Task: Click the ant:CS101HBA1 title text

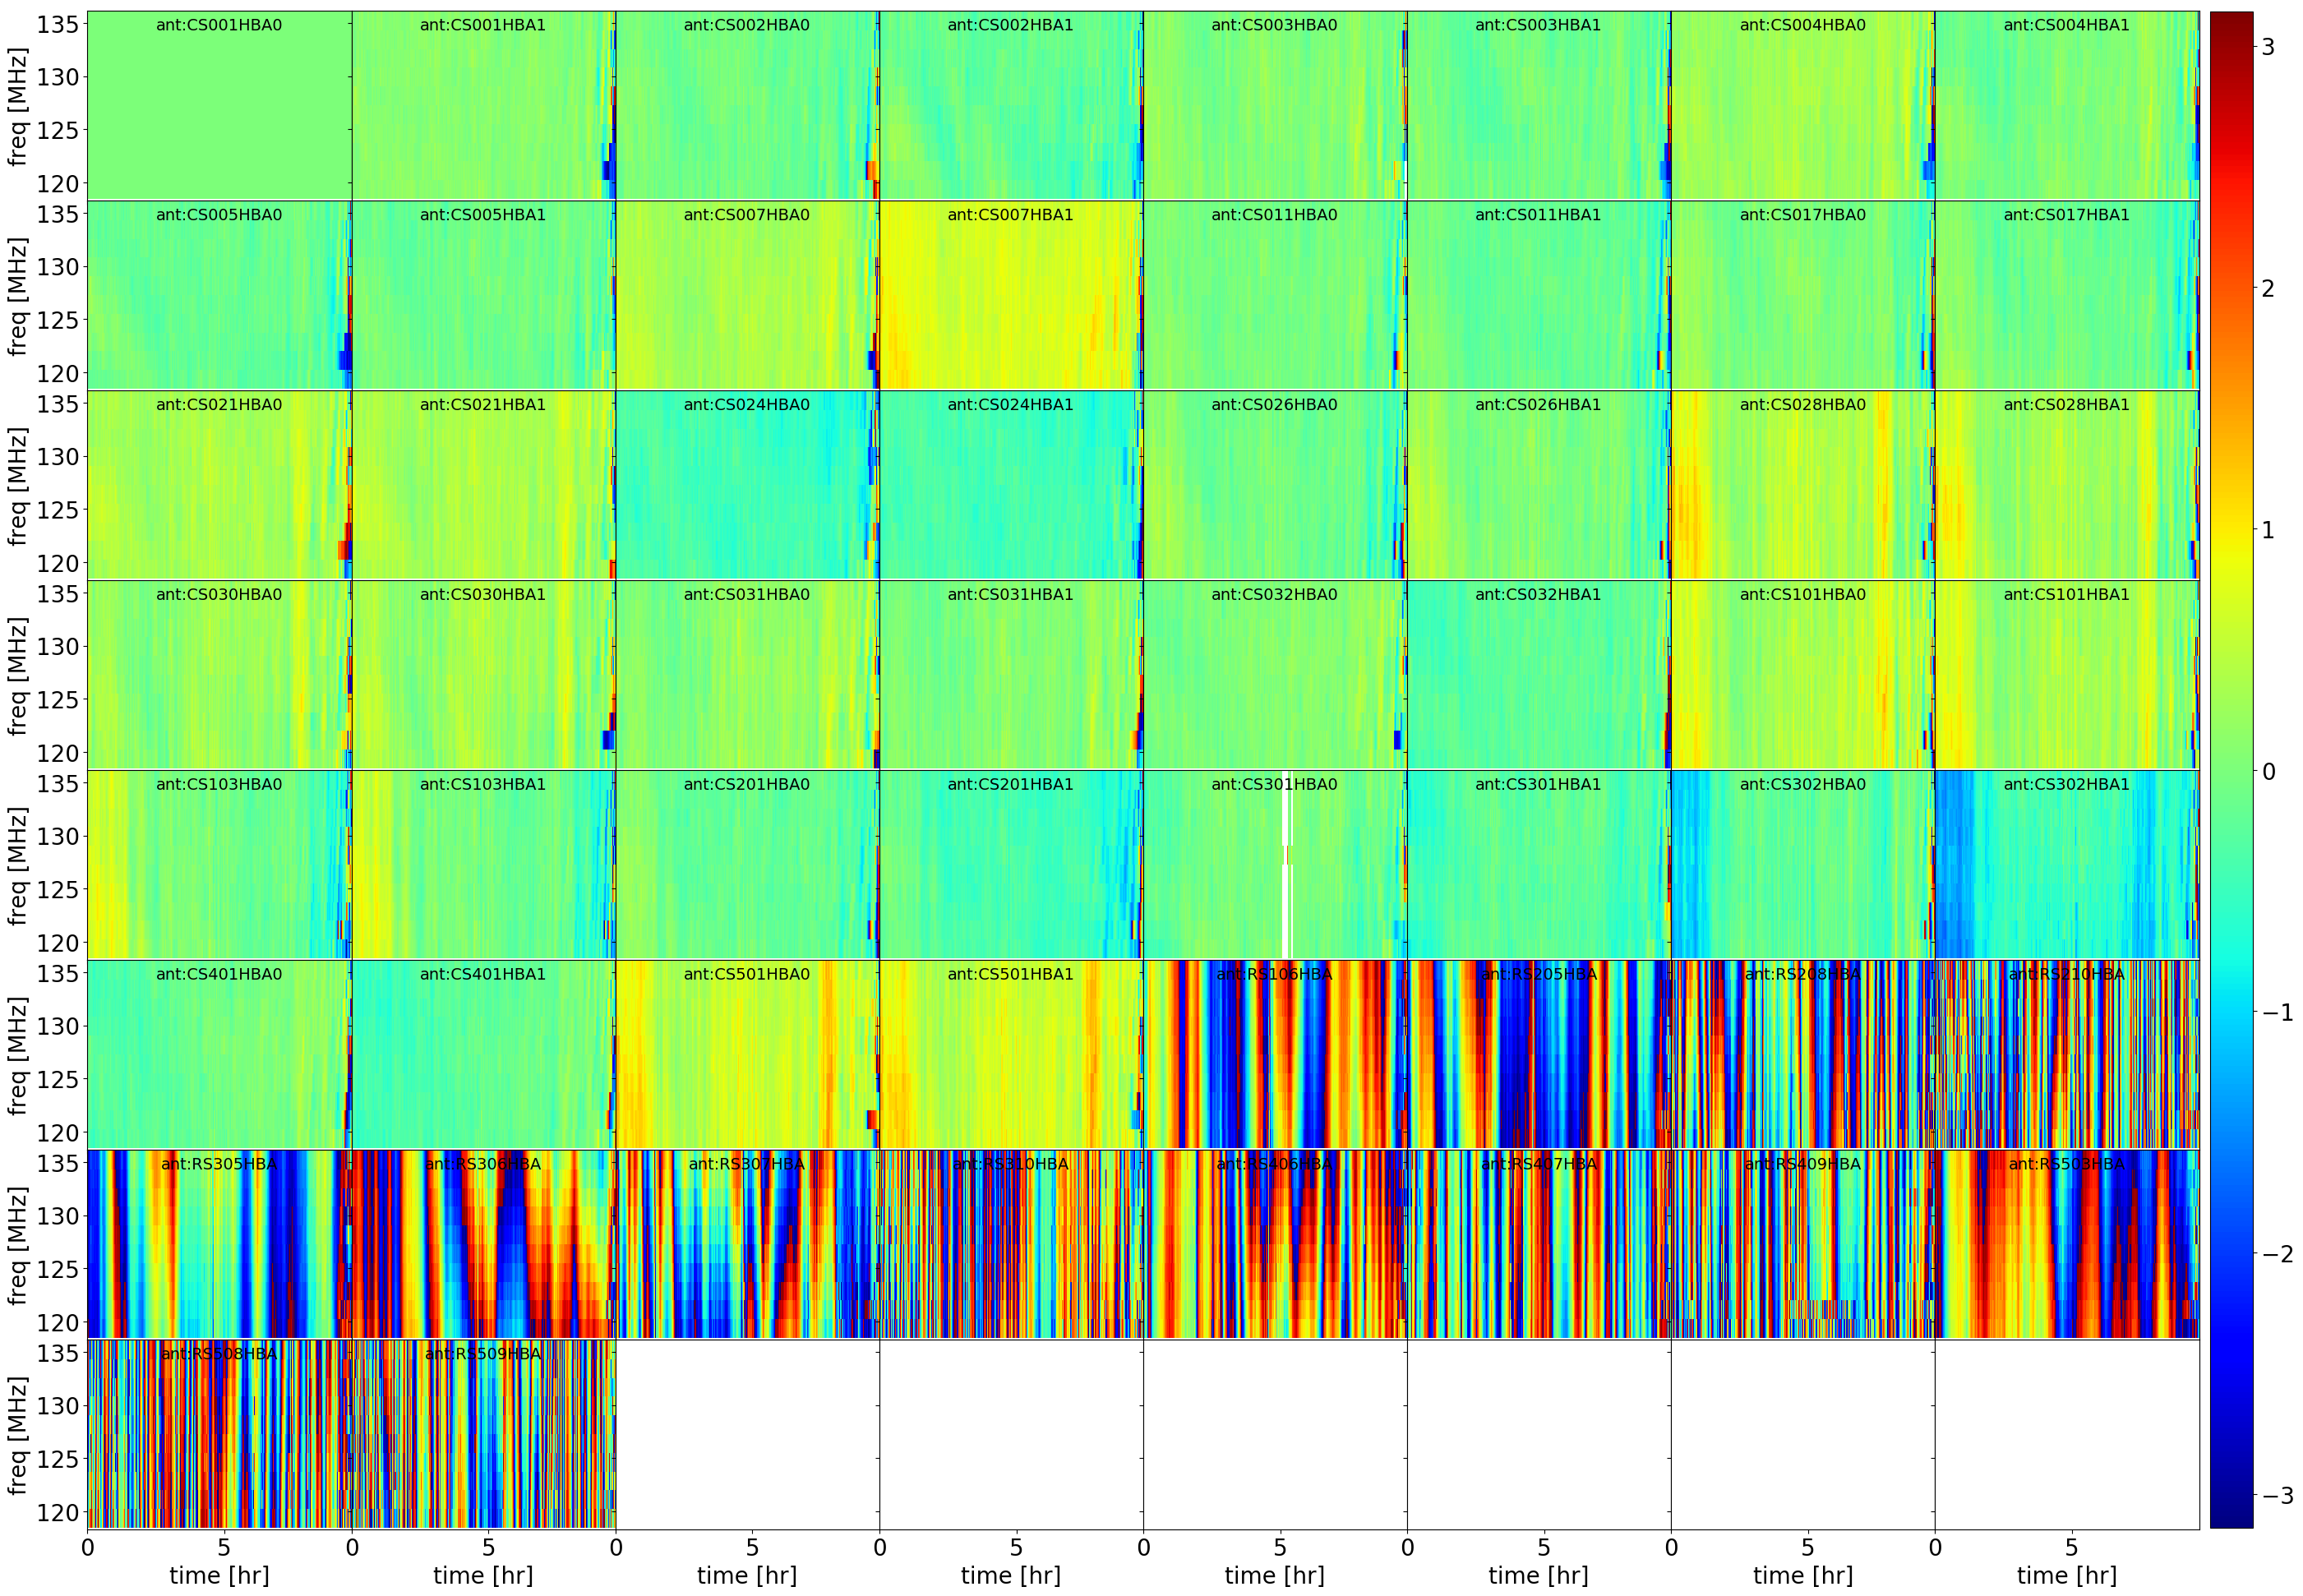Action: point(2067,595)
